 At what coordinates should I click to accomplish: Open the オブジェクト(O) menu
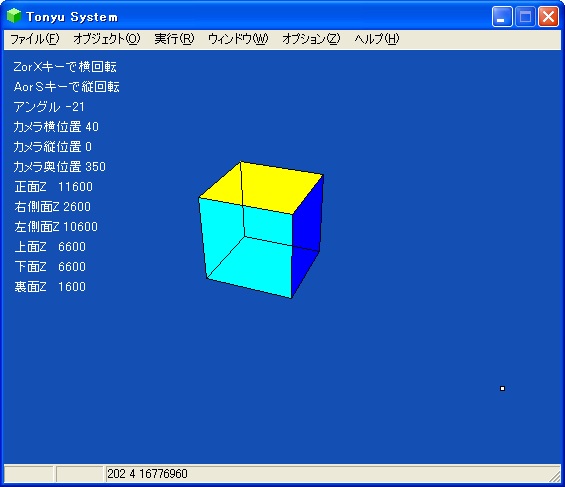coord(107,39)
